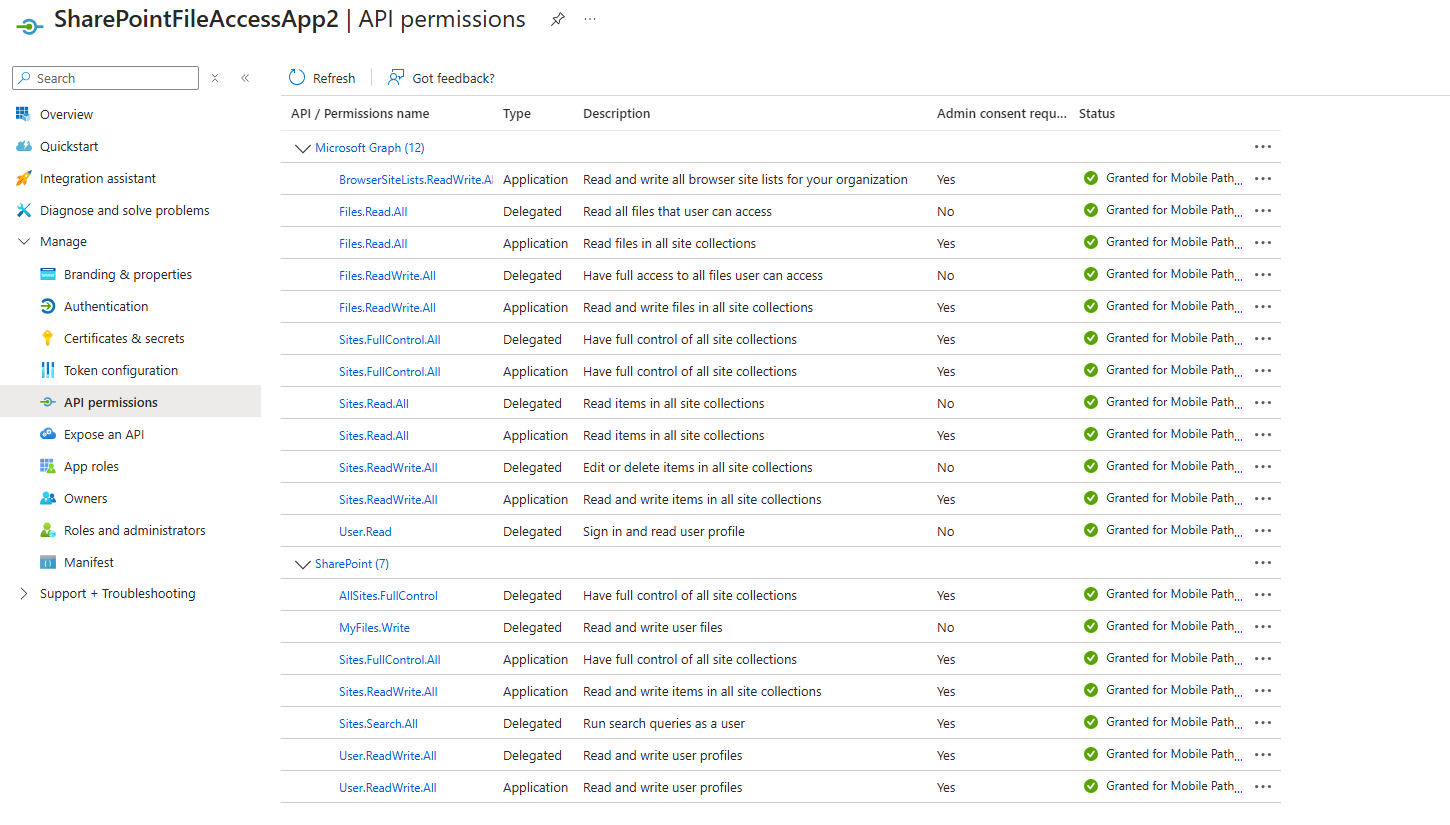Image resolution: width=1450 pixels, height=825 pixels.
Task: Click the Quickstart cloud icon
Action: (23, 146)
